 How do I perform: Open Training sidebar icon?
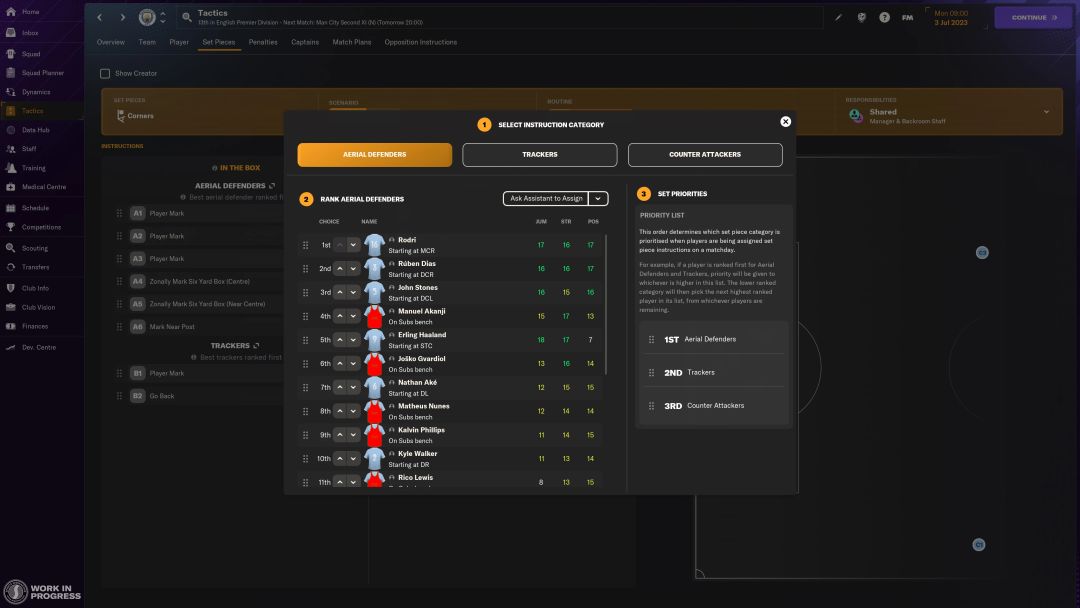click(x=11, y=167)
